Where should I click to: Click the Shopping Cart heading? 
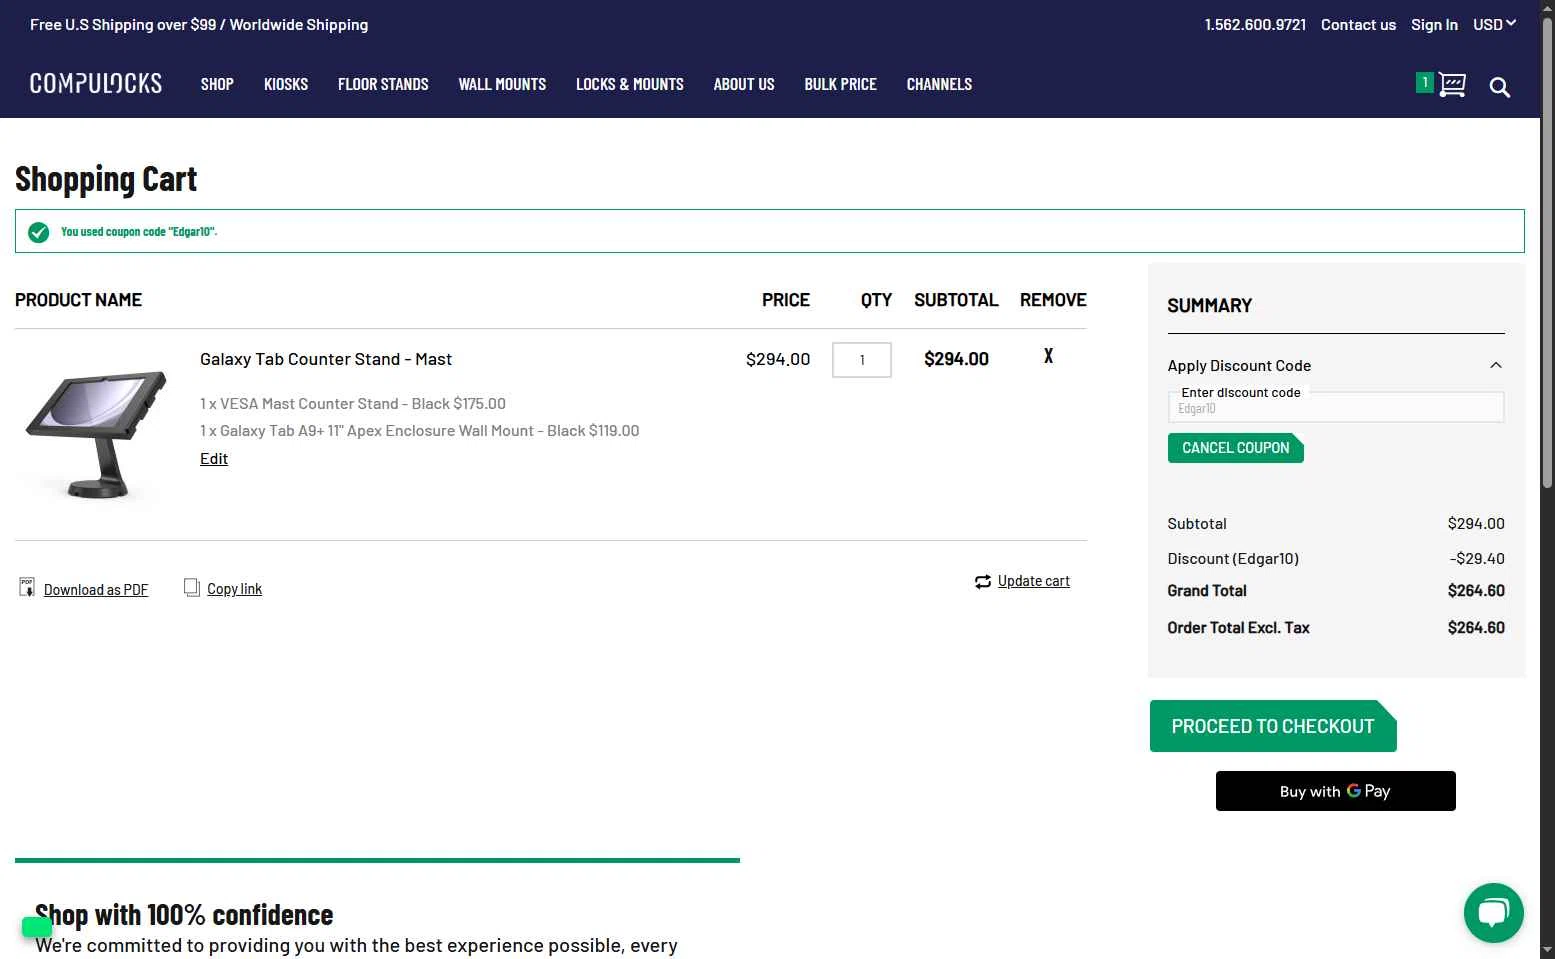point(106,179)
